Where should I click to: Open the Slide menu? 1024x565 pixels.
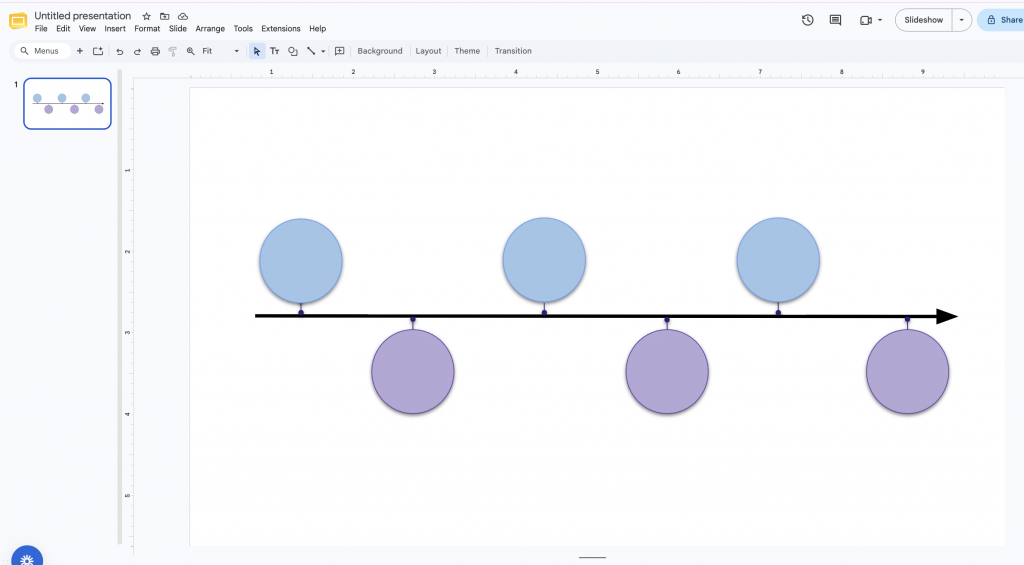[x=178, y=29]
